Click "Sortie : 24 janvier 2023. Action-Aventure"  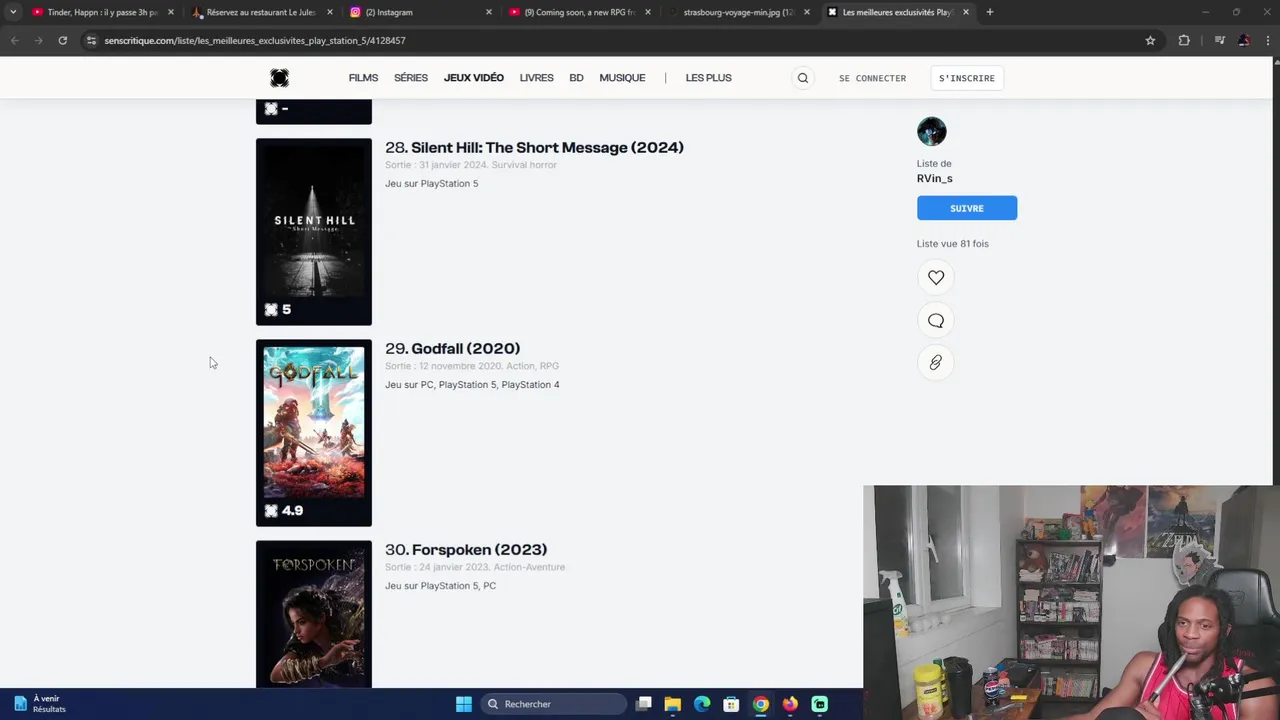475,567
